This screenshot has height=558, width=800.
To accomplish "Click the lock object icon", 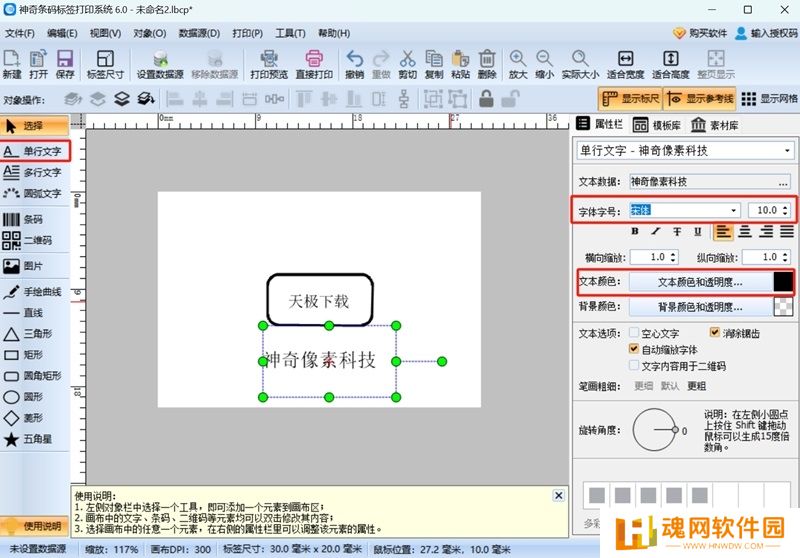I will point(486,99).
